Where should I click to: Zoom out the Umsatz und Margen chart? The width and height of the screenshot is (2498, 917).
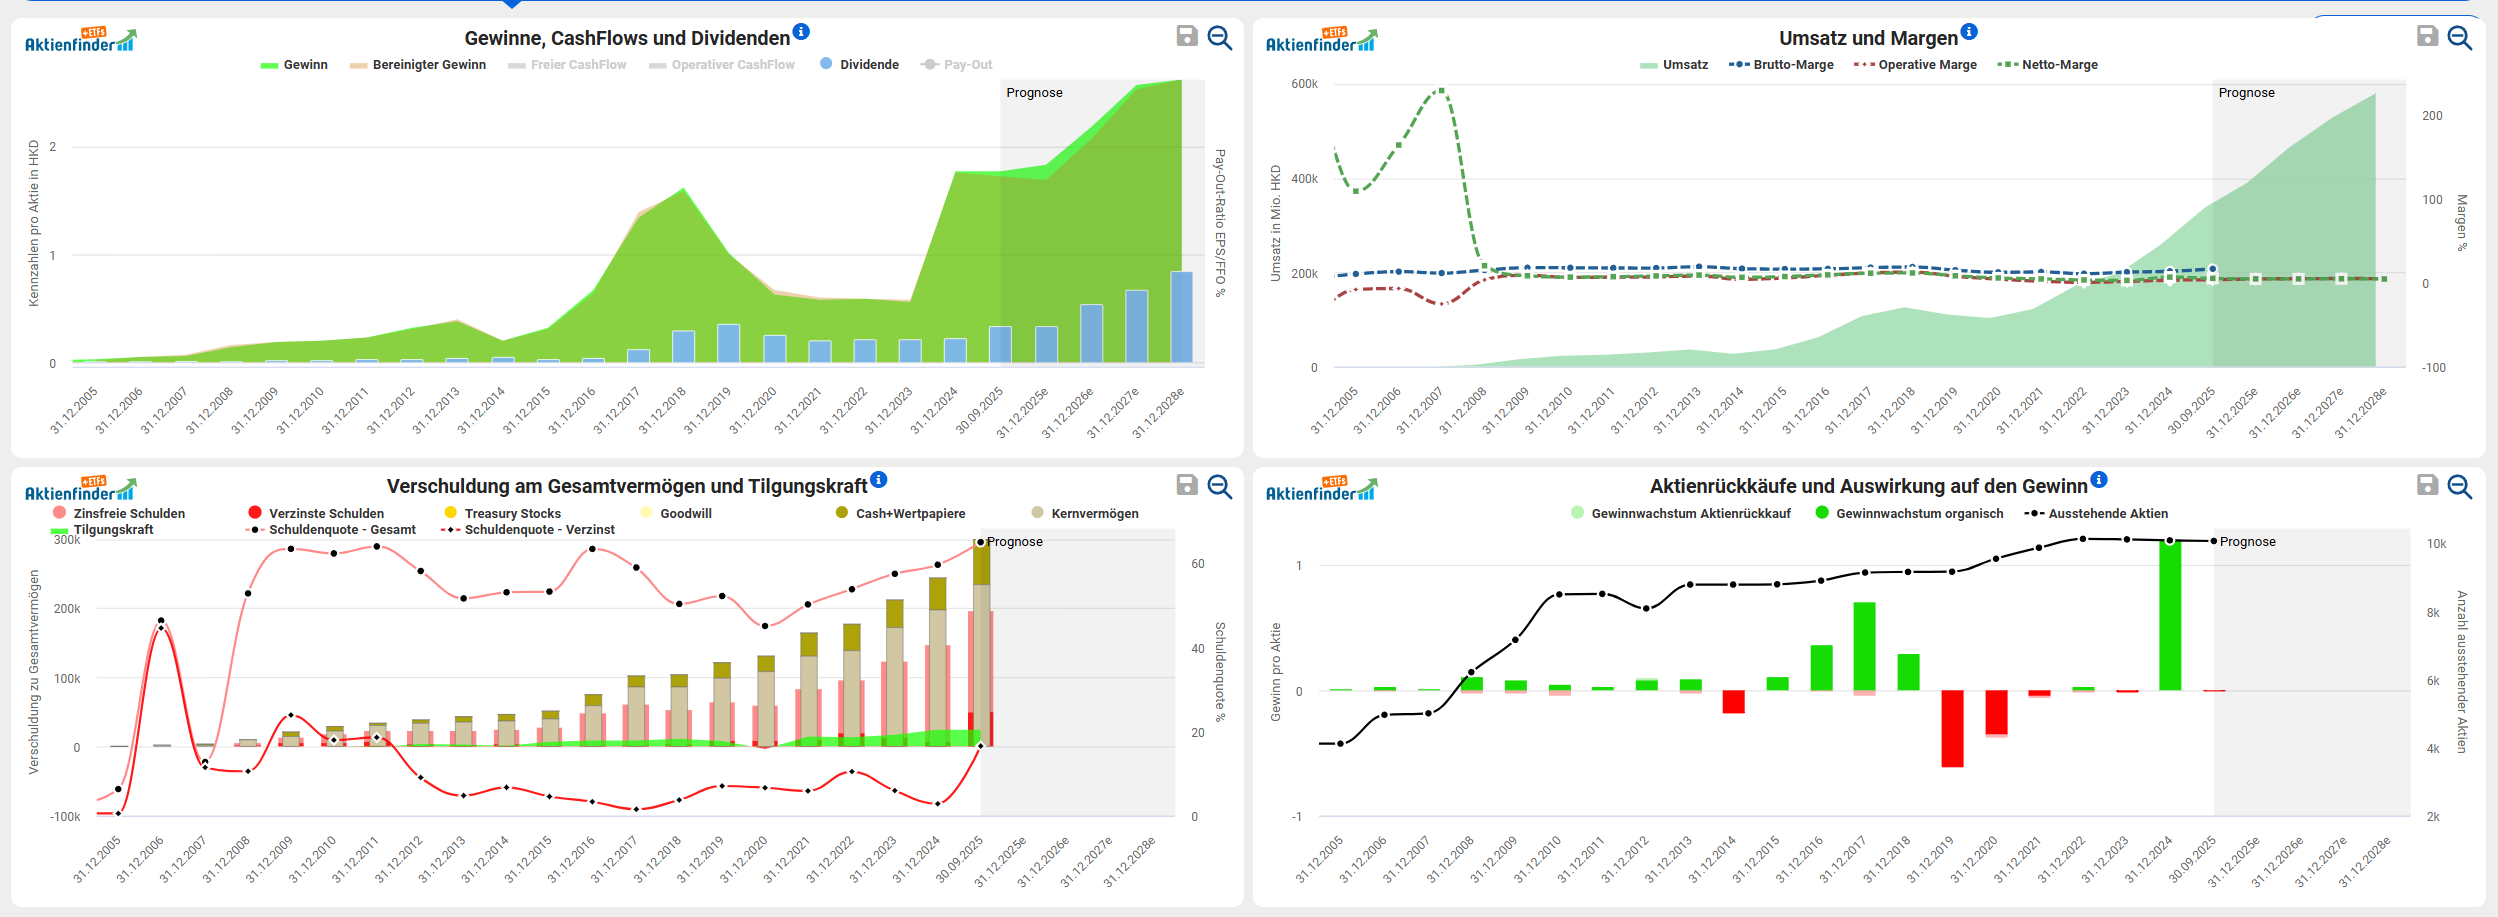click(2460, 37)
